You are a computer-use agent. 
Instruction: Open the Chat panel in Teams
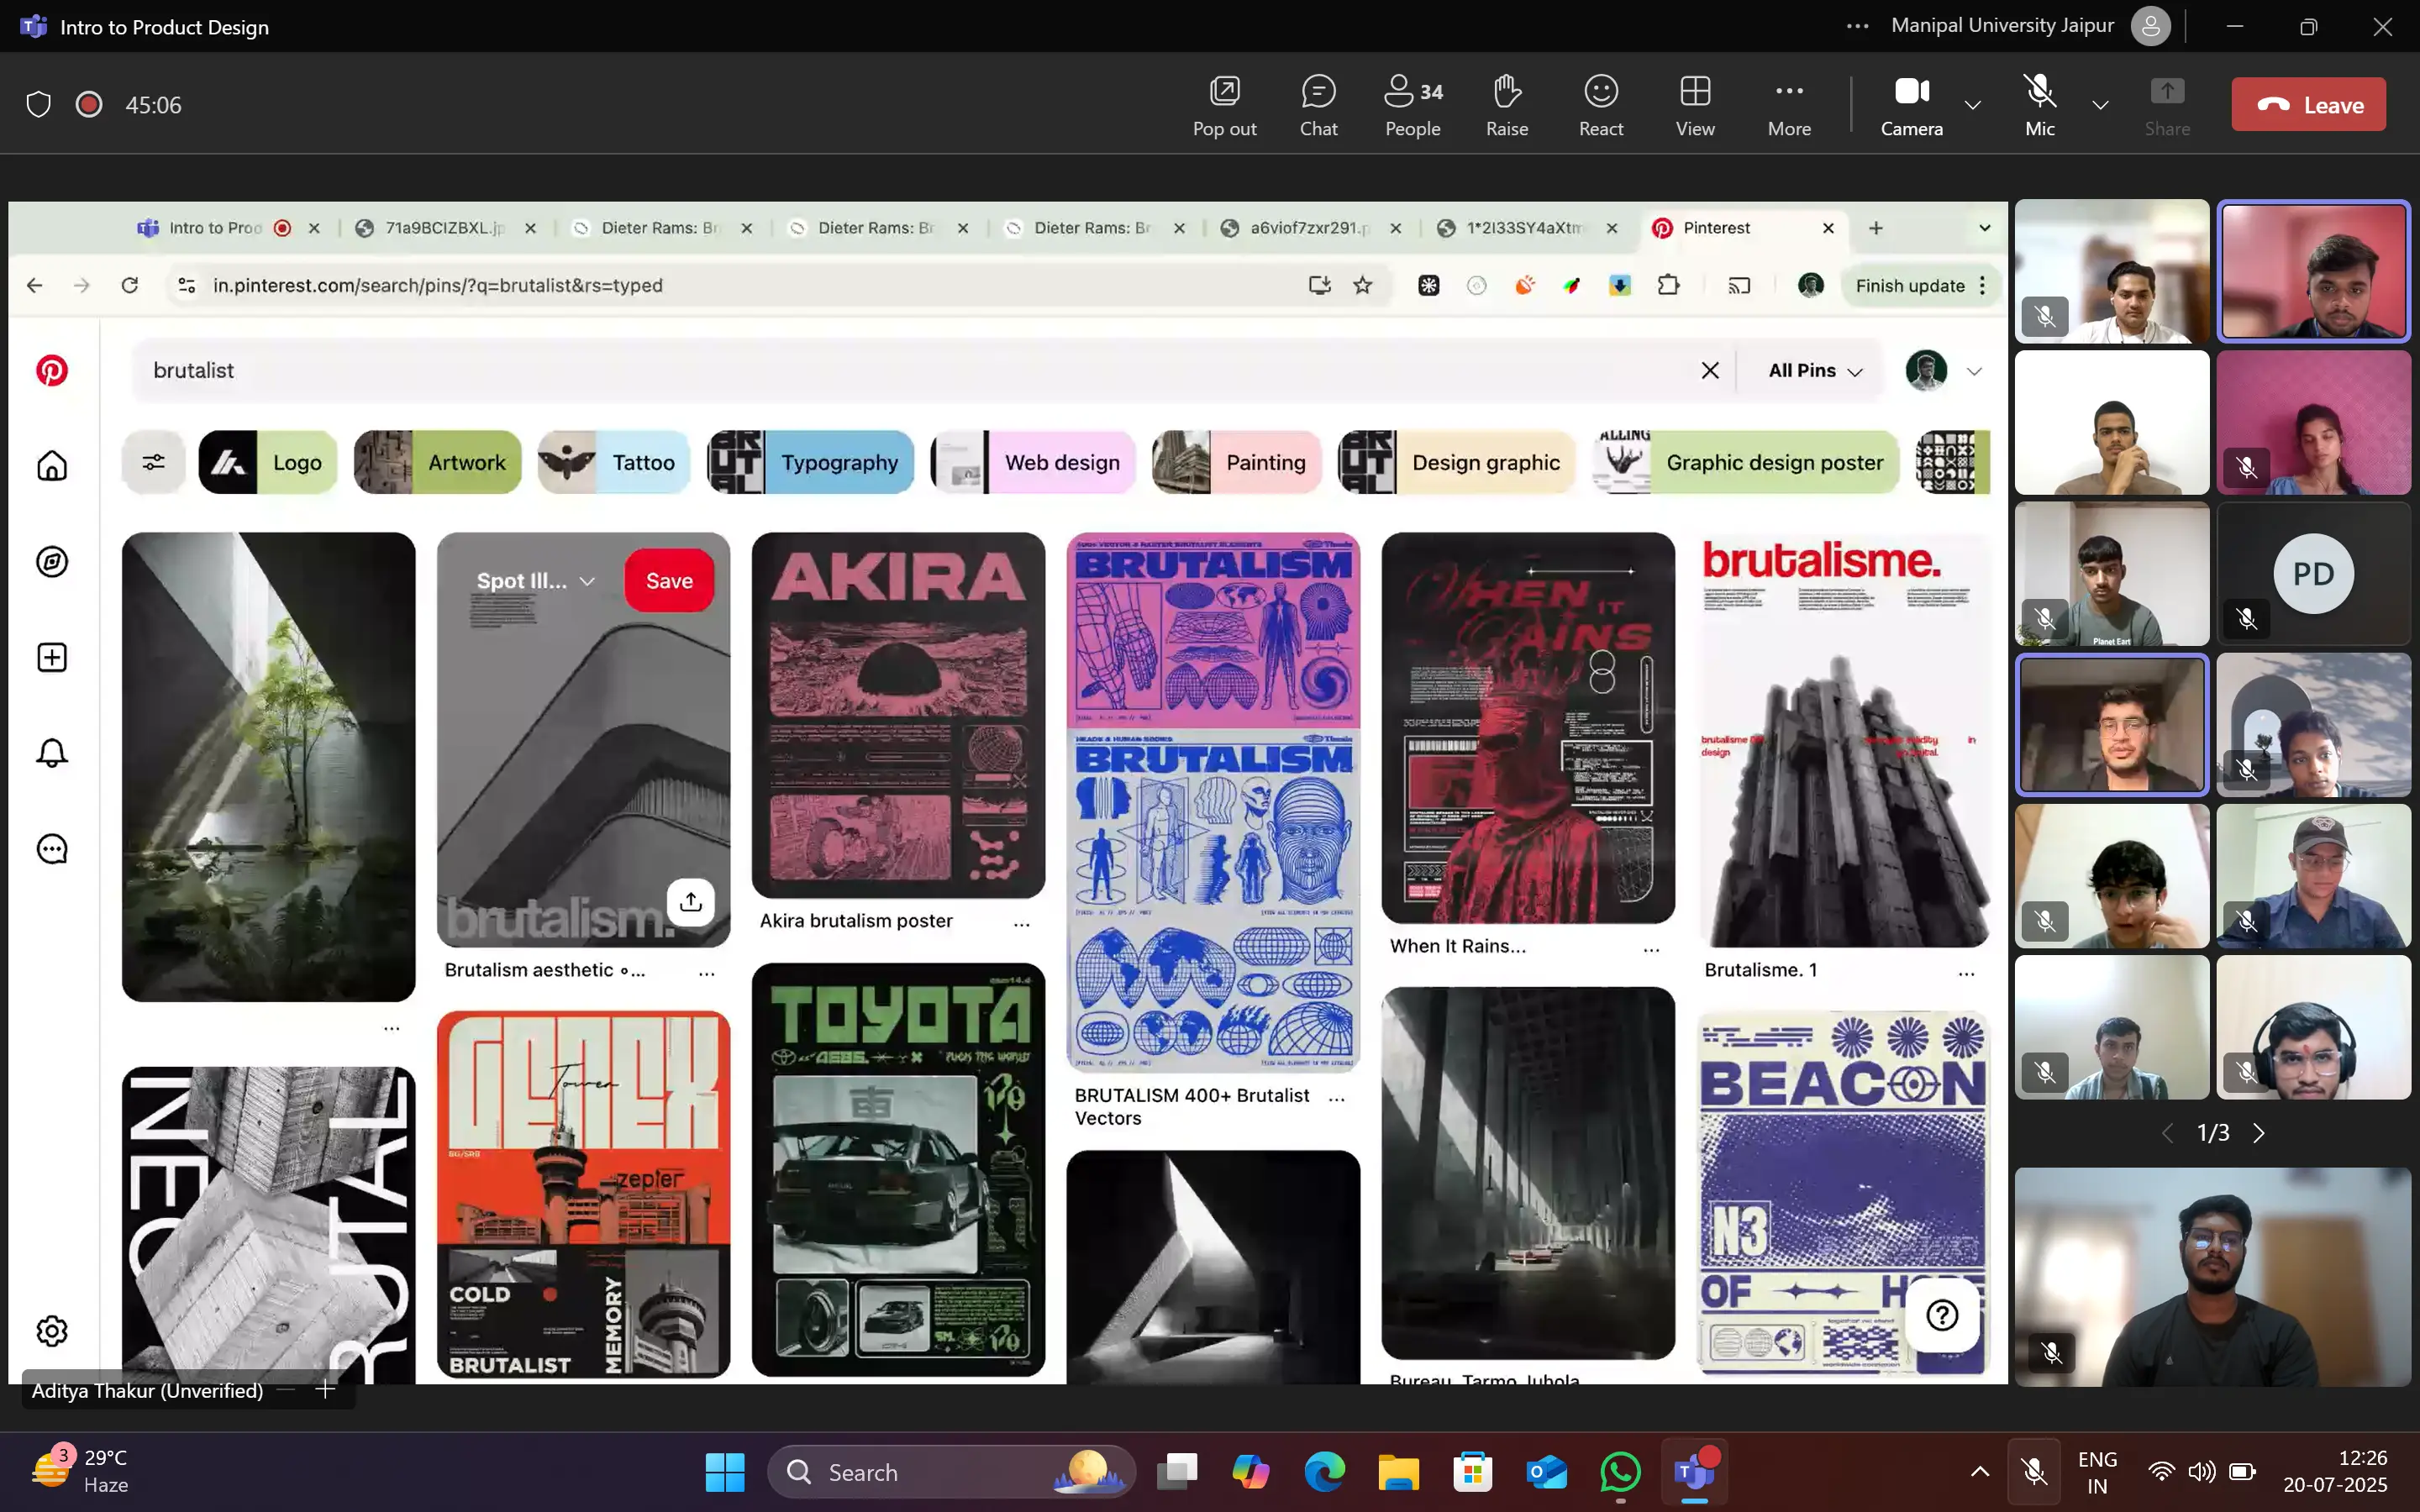tap(1318, 103)
